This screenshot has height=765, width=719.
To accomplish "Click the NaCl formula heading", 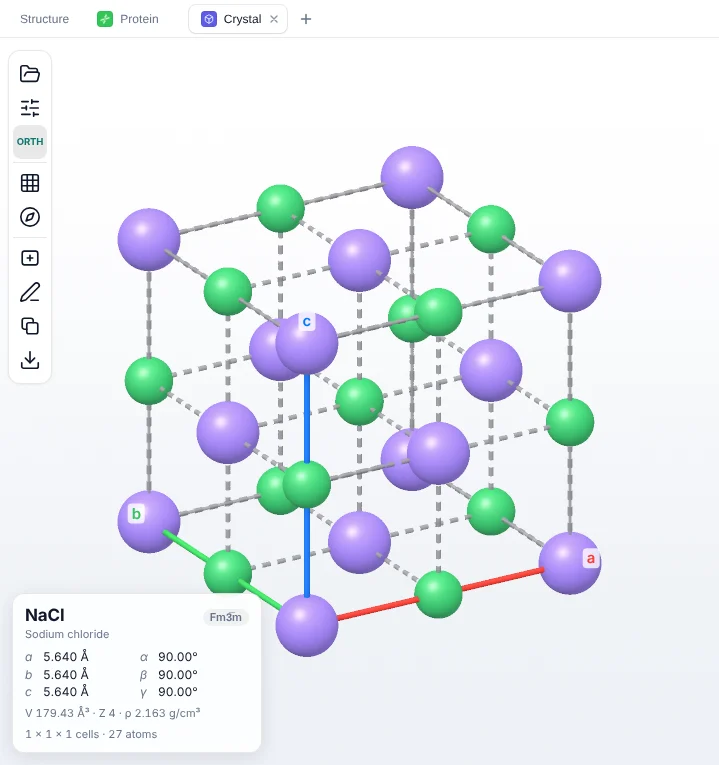I will tap(45, 615).
